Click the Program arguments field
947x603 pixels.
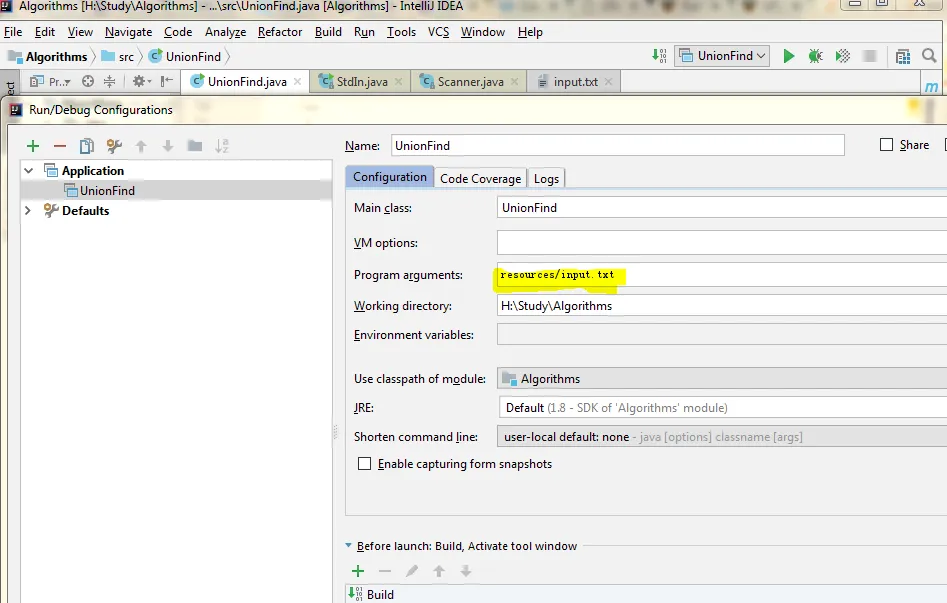(722, 275)
